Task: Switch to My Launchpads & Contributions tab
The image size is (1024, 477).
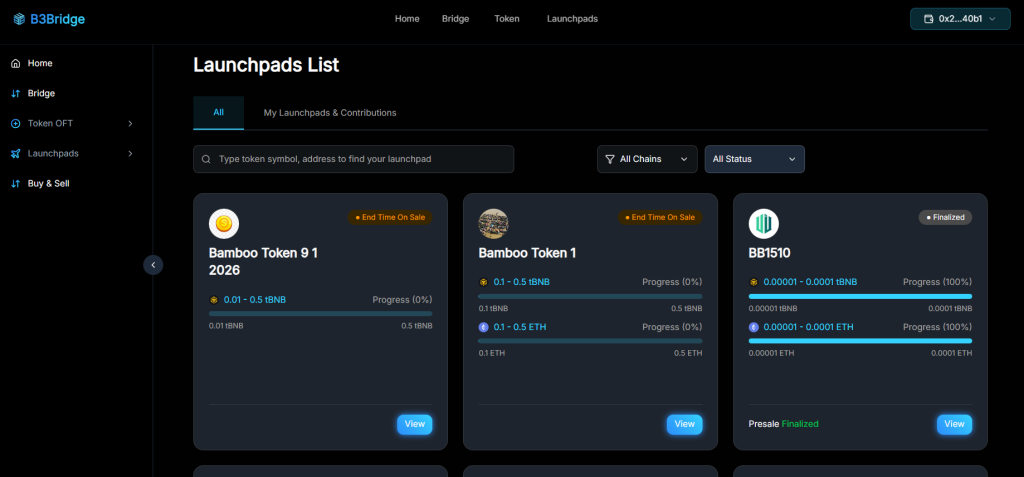Action: pyautogui.click(x=330, y=113)
